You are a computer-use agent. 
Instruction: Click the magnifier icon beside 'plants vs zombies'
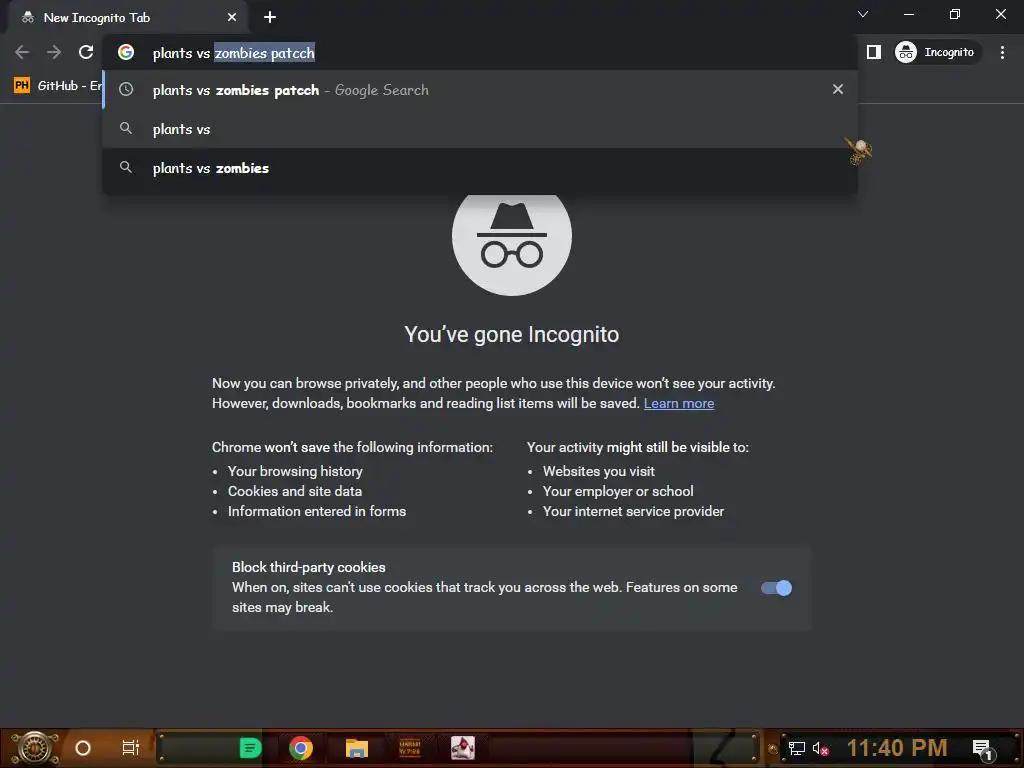126,167
